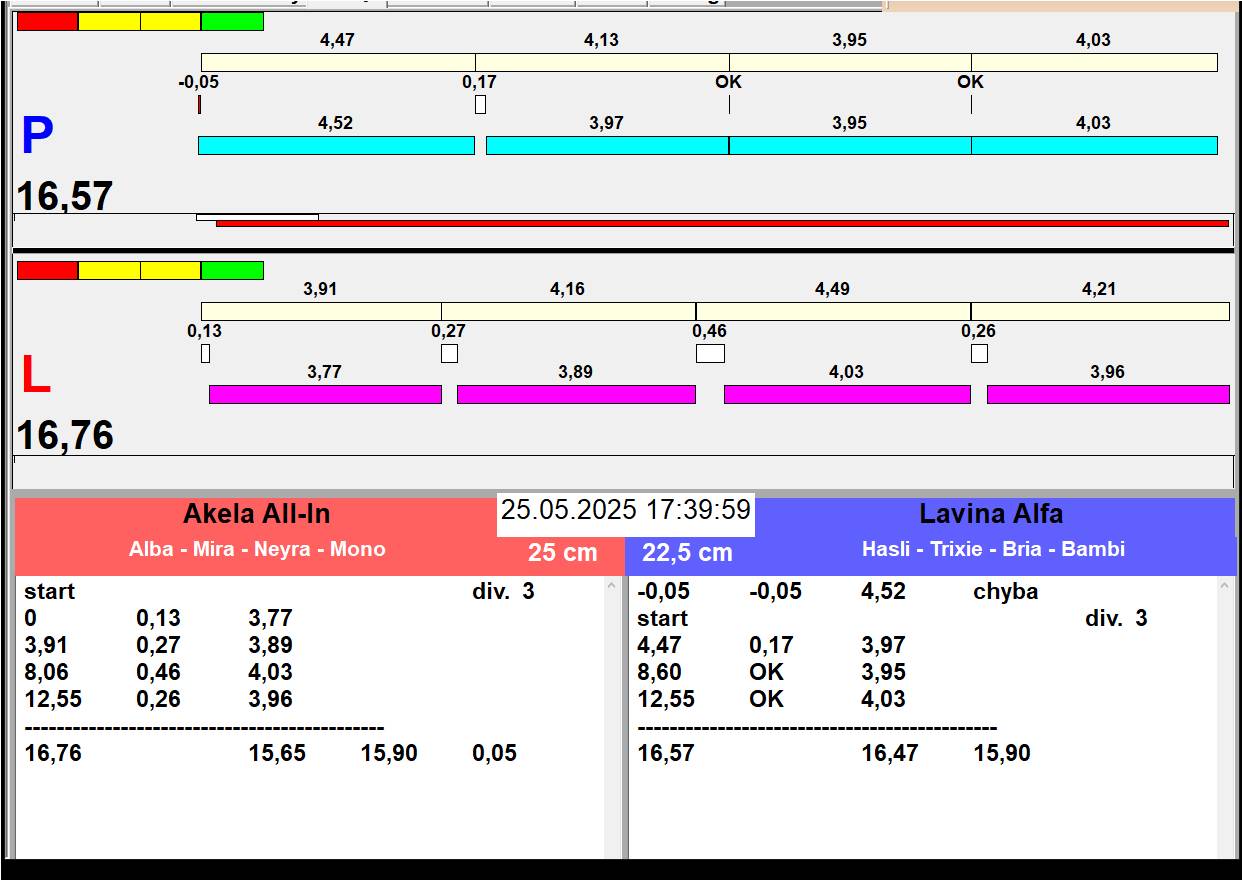Click the Lavina Alfa team header
Viewport: 1242px width, 880px height.
[x=990, y=514]
